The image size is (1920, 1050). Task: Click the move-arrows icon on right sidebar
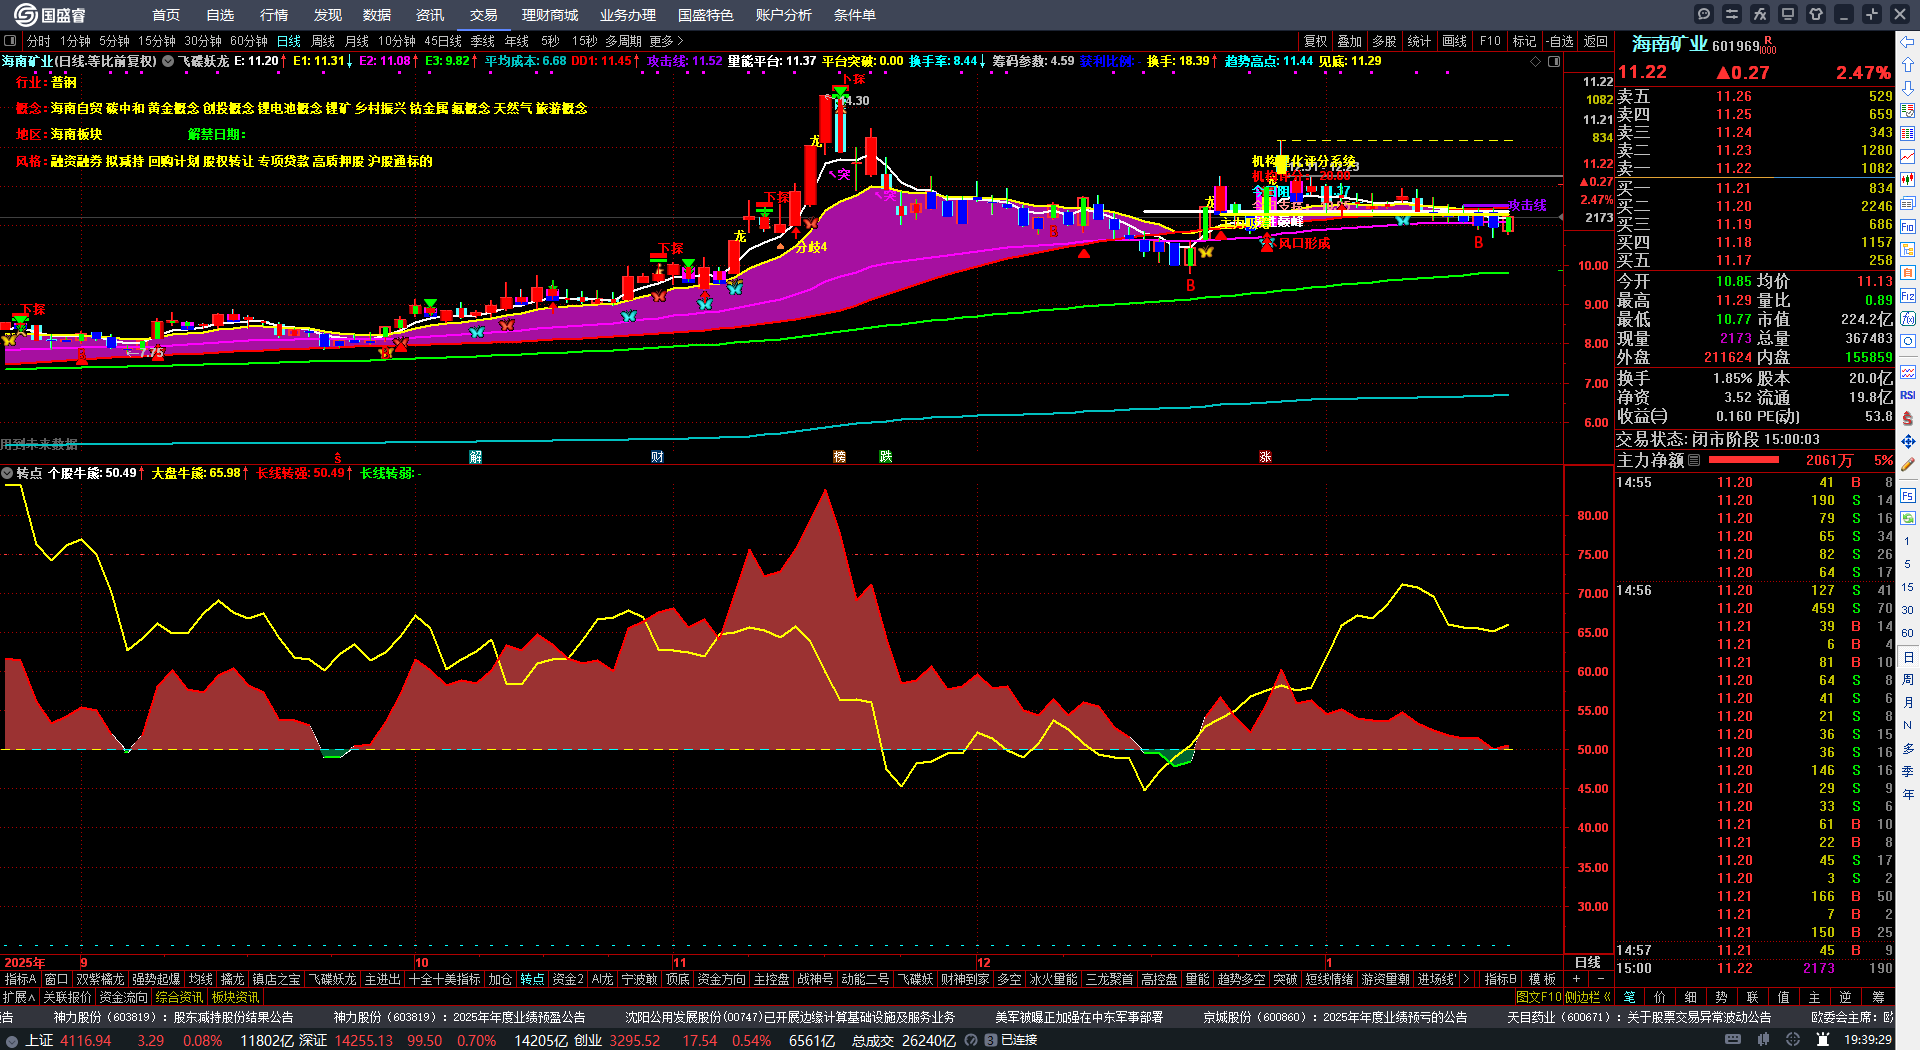[x=1908, y=441]
